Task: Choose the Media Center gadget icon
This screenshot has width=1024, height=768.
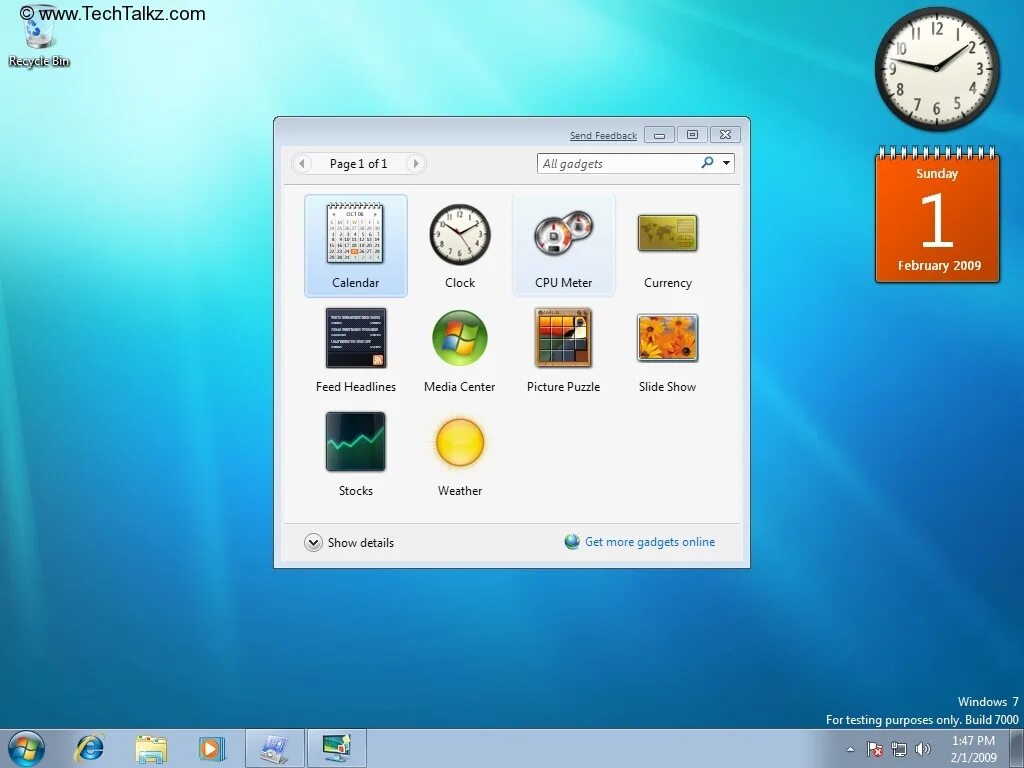Action: coord(460,338)
